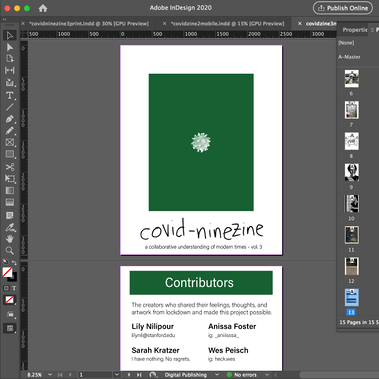This screenshot has height=379, width=379.
Task: Select page 13 thumbnail
Action: click(x=352, y=297)
